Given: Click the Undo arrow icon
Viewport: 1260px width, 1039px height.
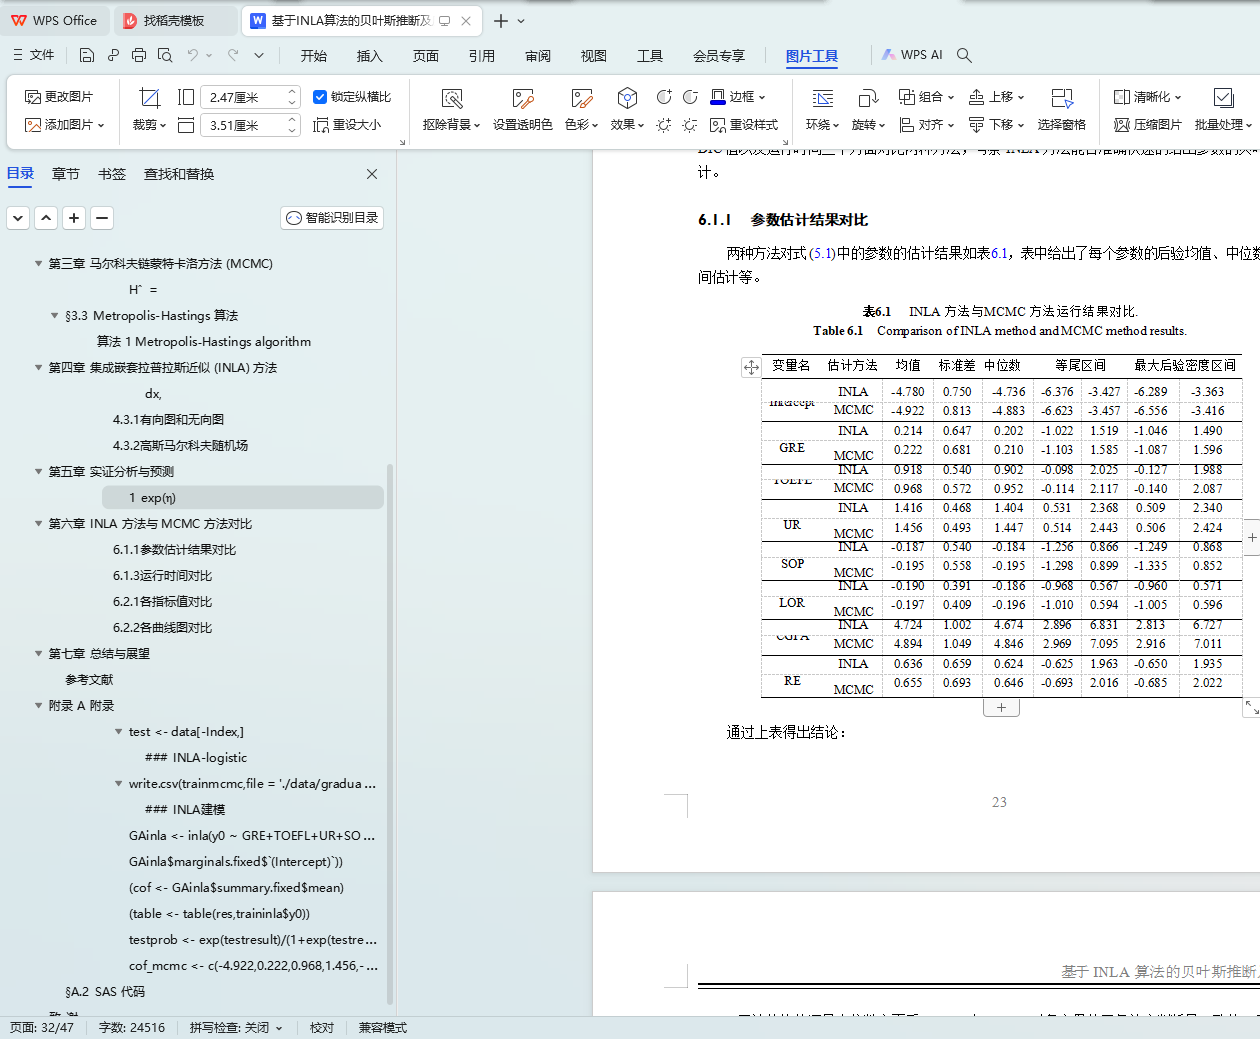Looking at the screenshot, I should click(193, 55).
